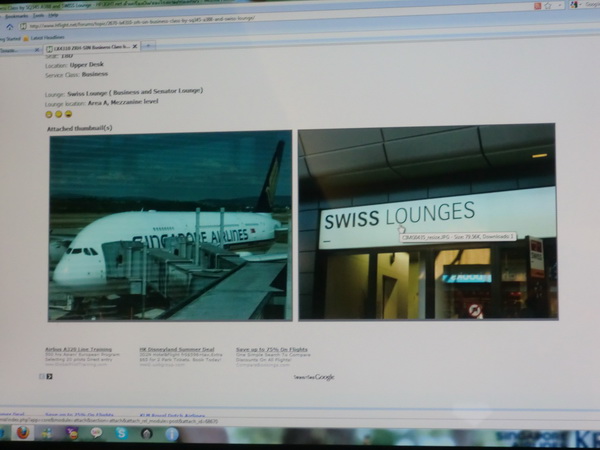Screen dimensions: 600x450
Task: Open the chat bubble app in taskbar
Action: click(96, 433)
